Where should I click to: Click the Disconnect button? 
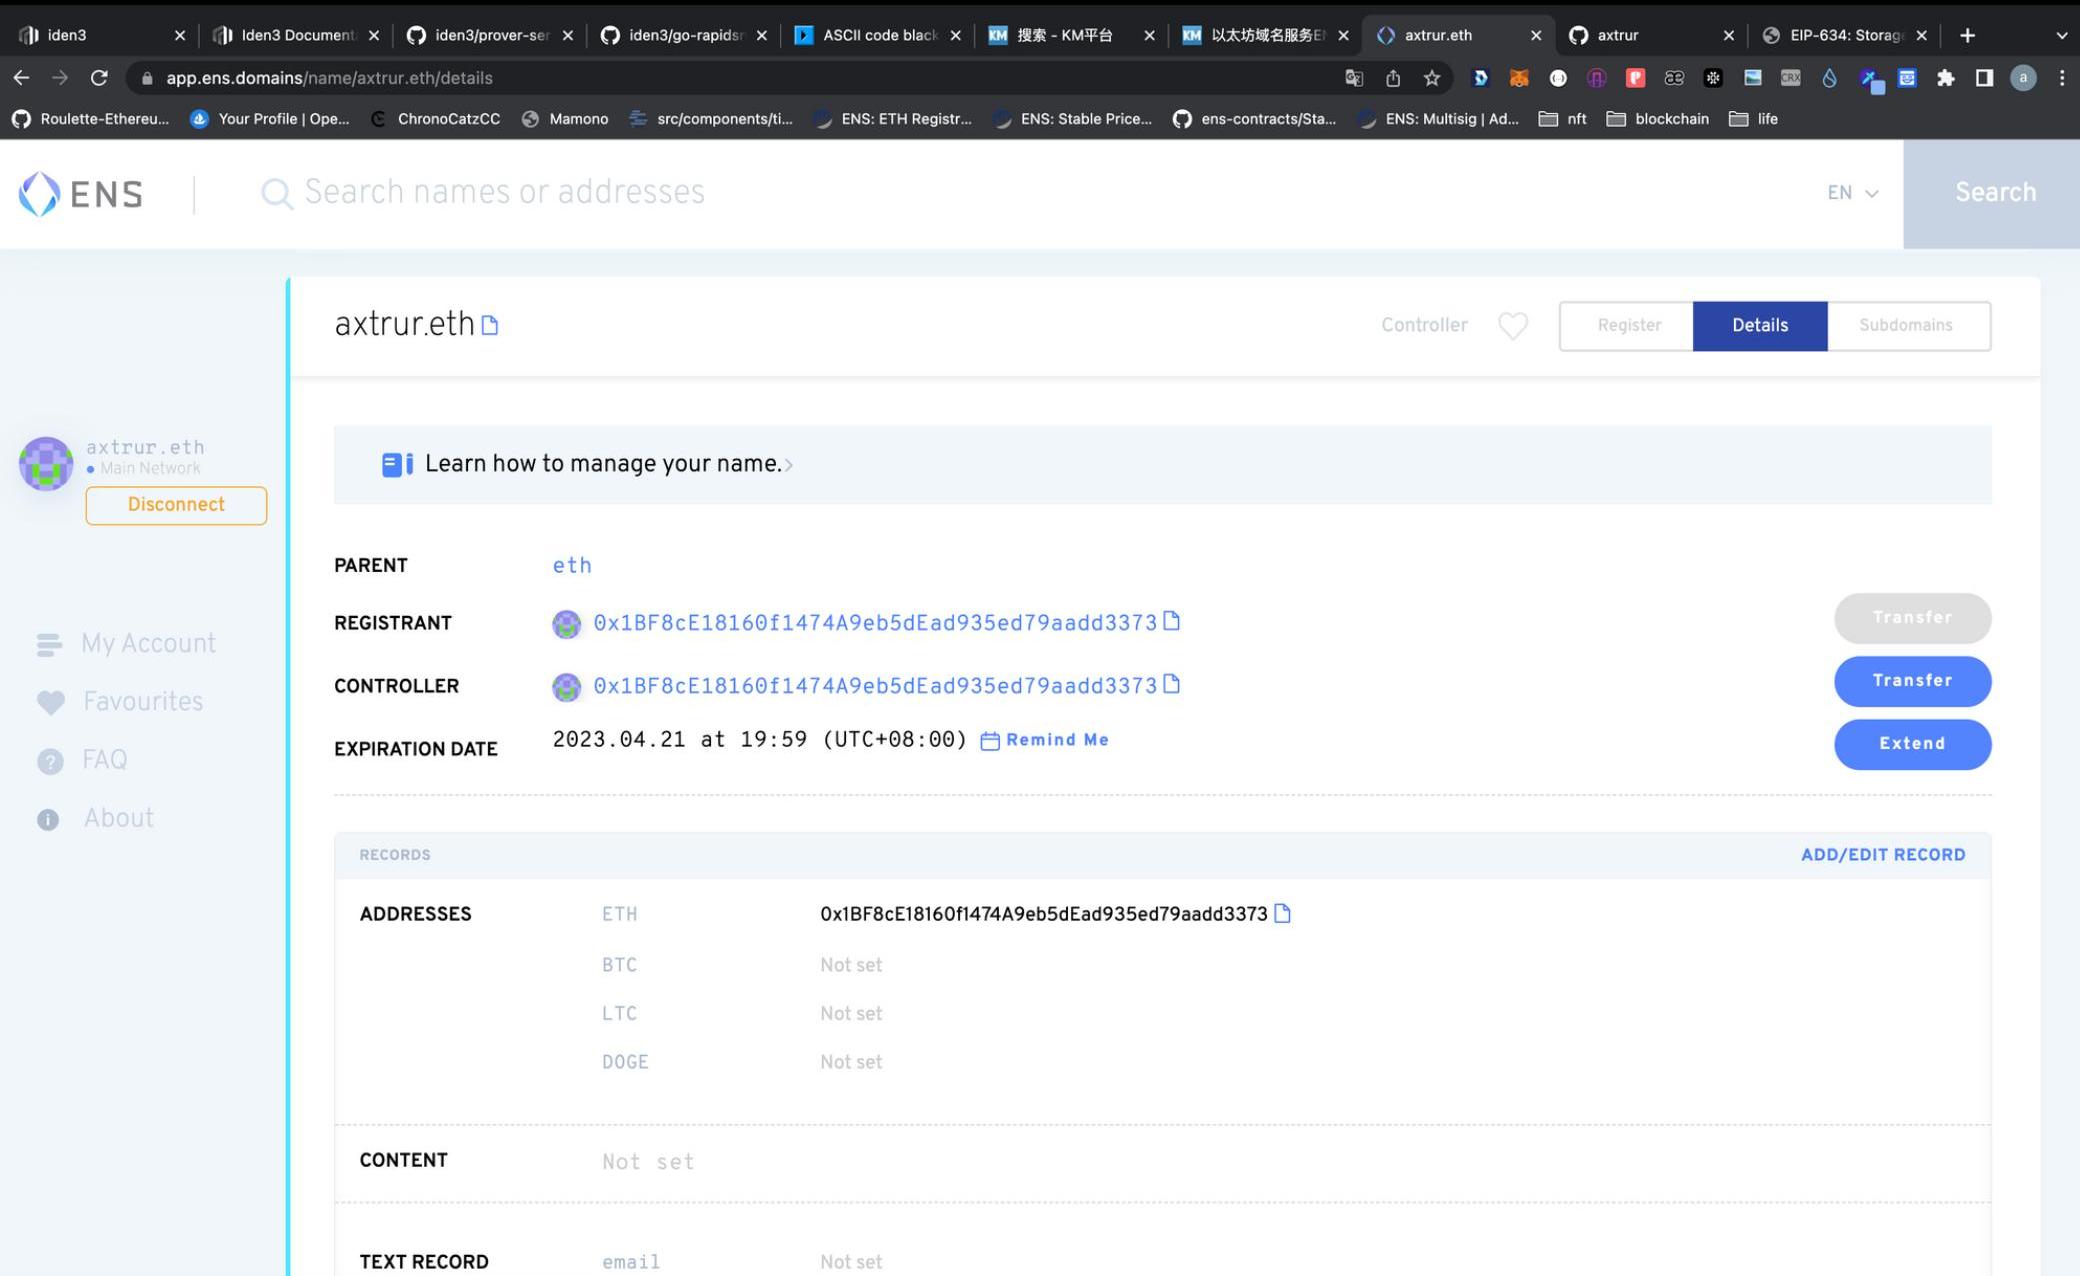pos(176,505)
